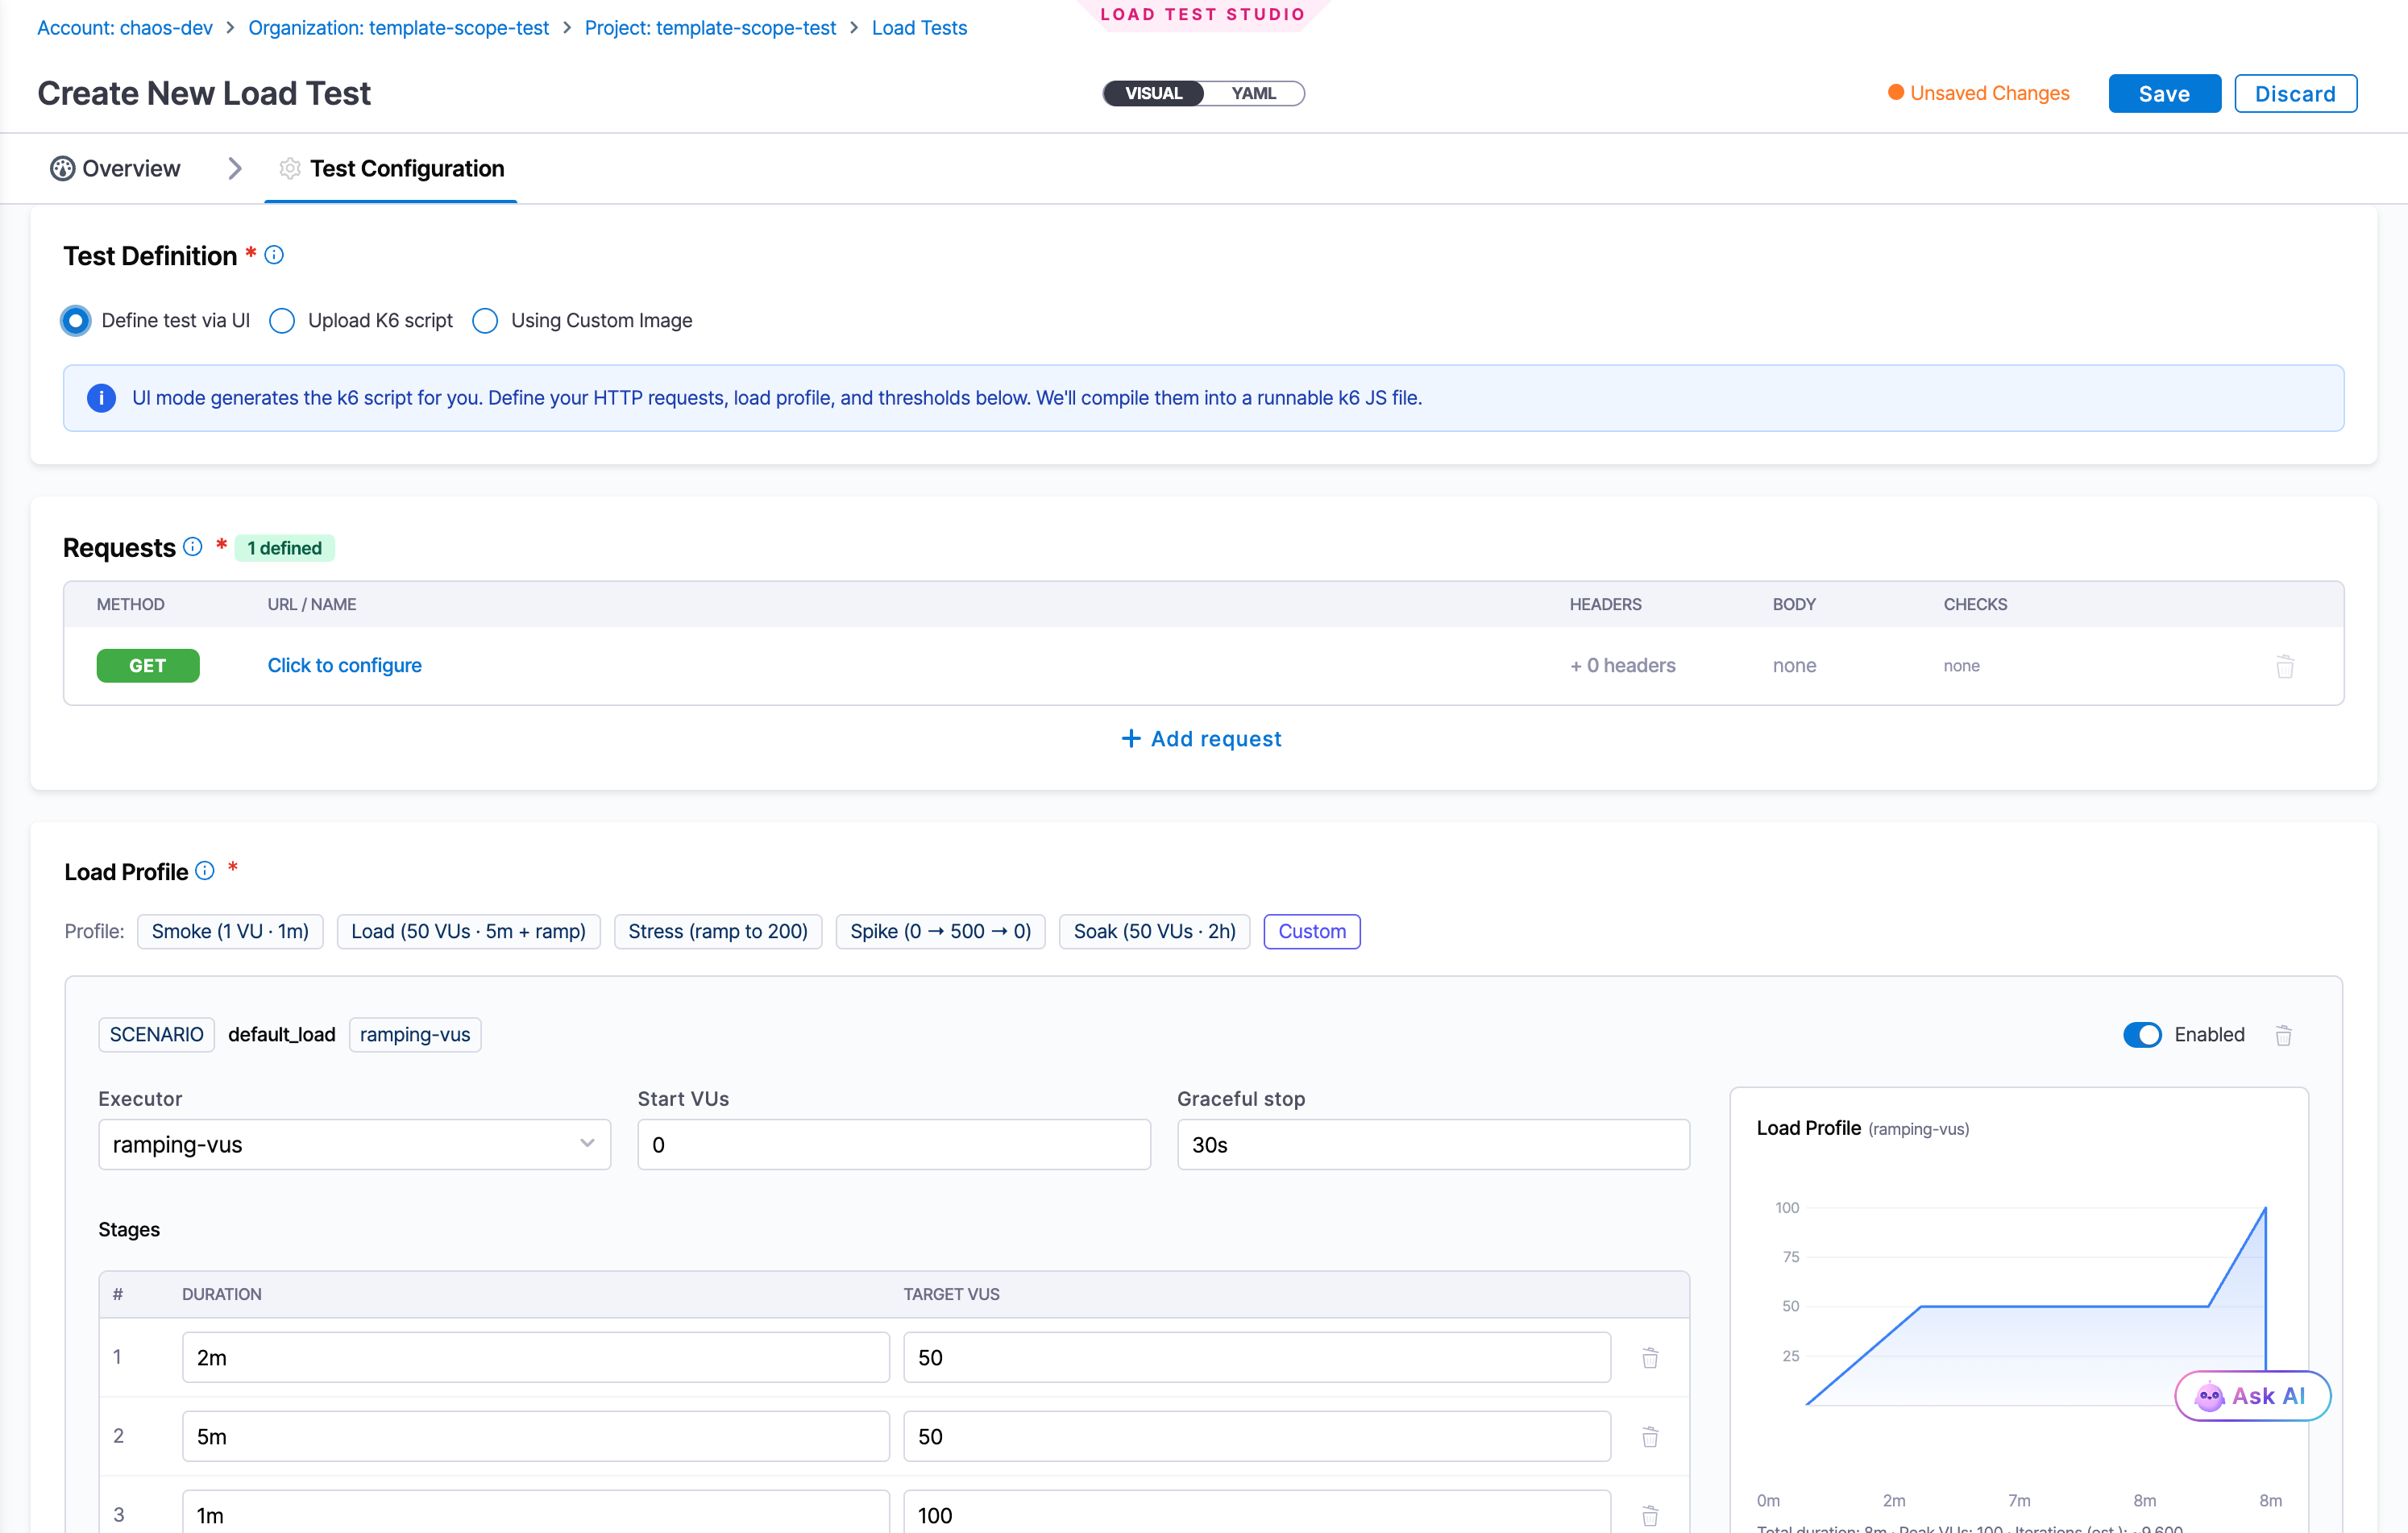The width and height of the screenshot is (2408, 1533).
Task: Click the ramping-vus scenario tag
Action: [x=414, y=1035]
